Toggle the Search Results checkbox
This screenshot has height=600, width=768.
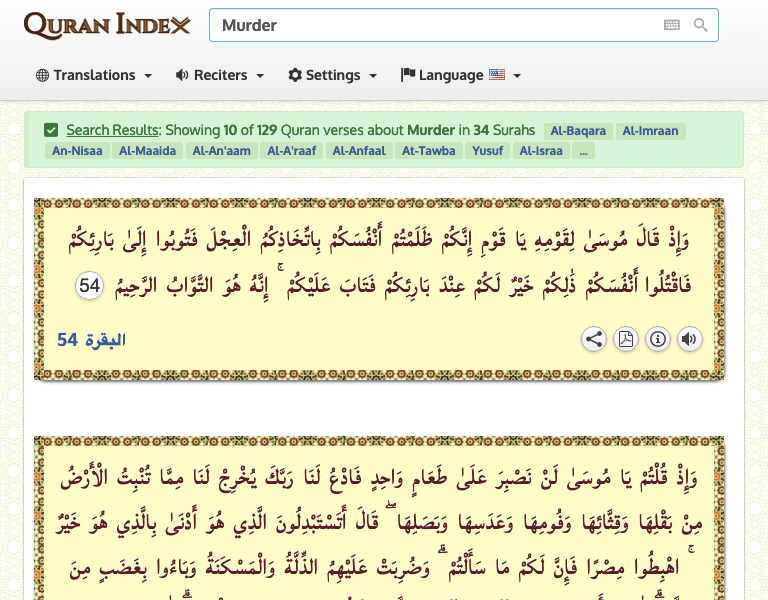(x=51, y=130)
